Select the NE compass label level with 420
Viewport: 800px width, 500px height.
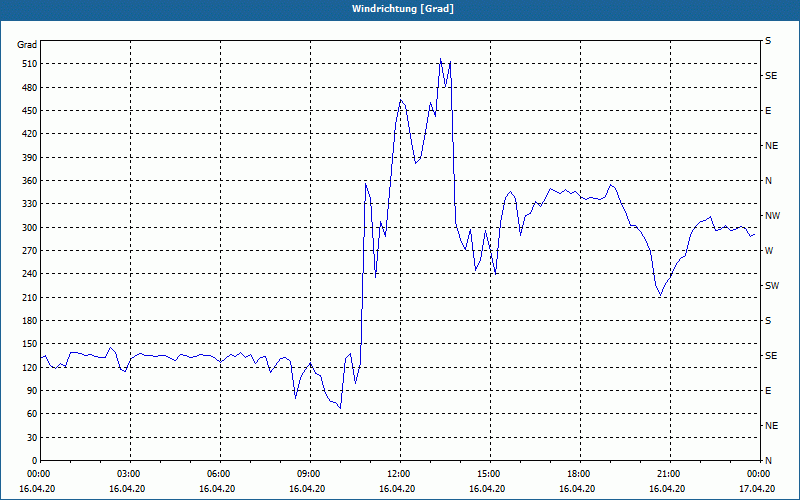(x=771, y=146)
